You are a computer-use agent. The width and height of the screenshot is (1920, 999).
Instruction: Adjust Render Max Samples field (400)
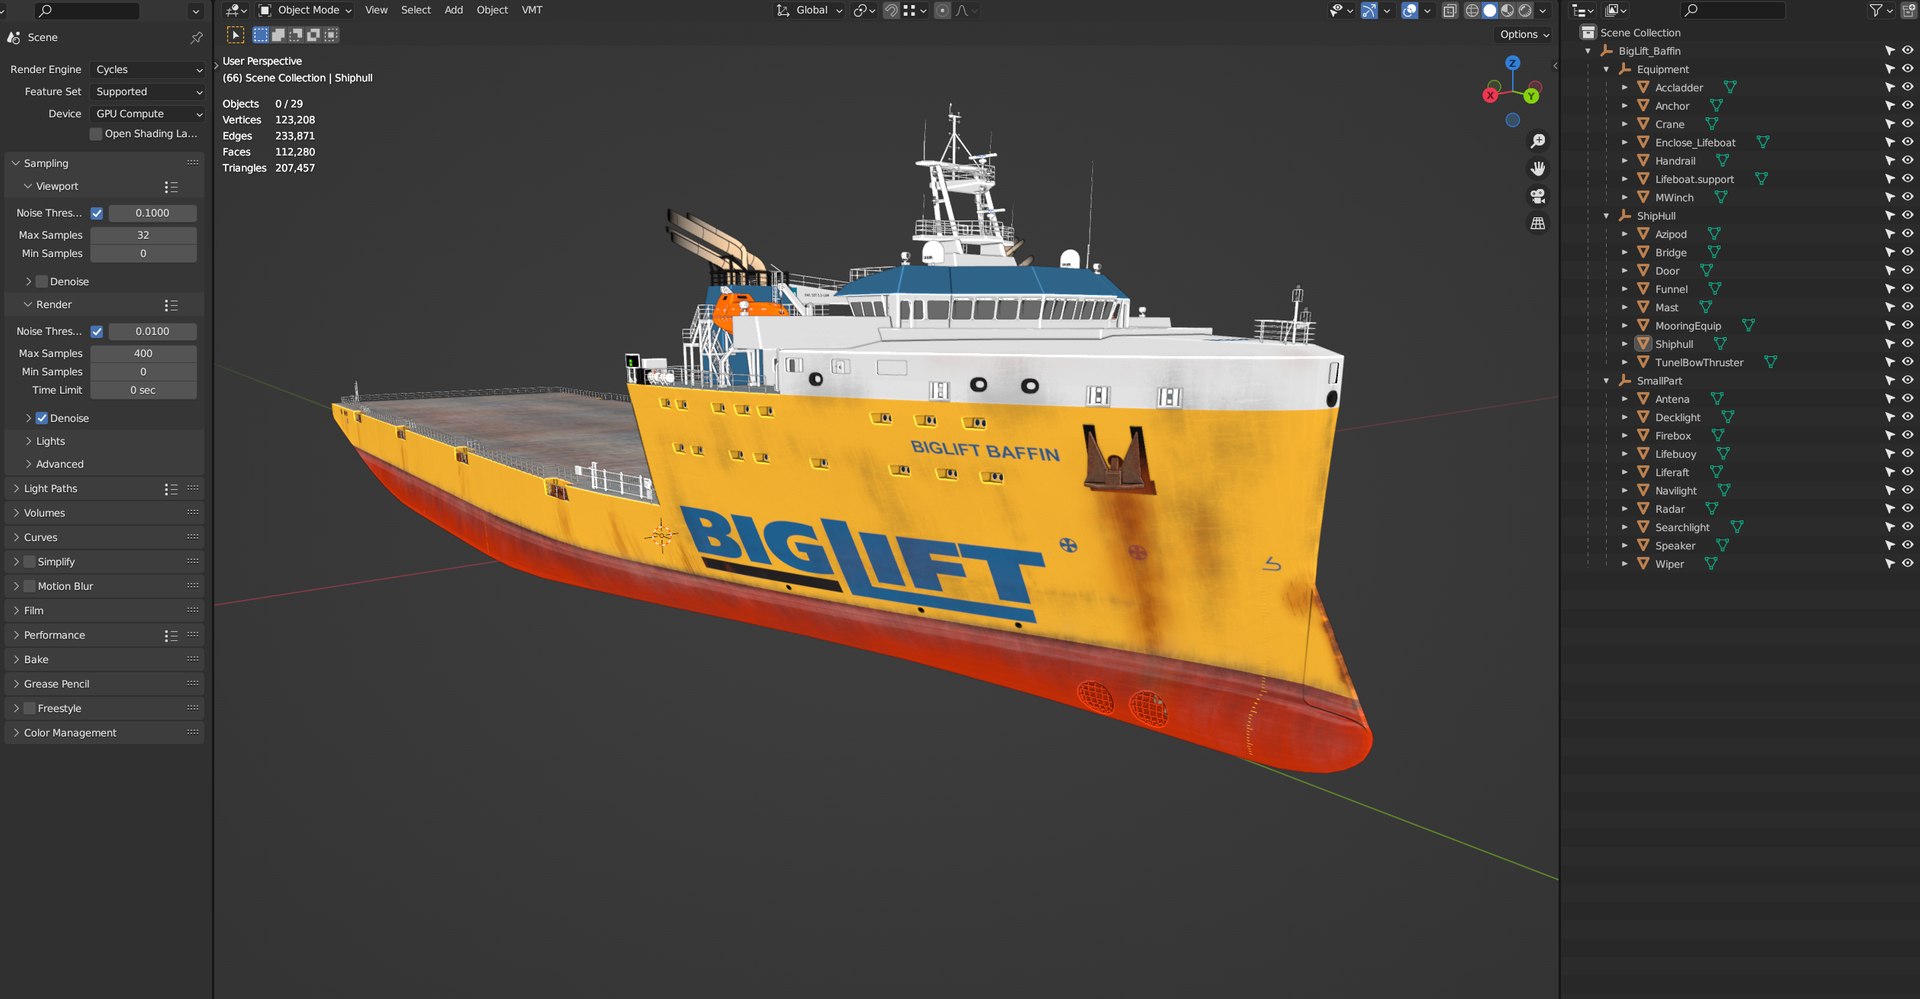pyautogui.click(x=143, y=353)
